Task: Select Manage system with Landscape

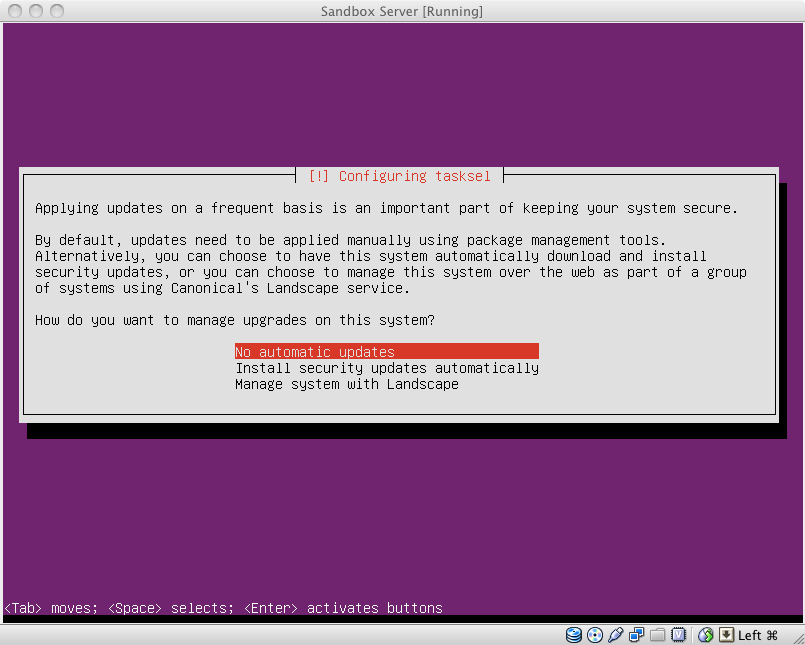Action: [347, 384]
